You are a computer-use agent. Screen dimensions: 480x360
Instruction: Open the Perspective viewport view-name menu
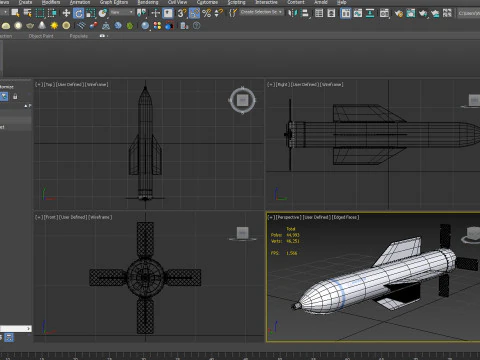(x=289, y=217)
